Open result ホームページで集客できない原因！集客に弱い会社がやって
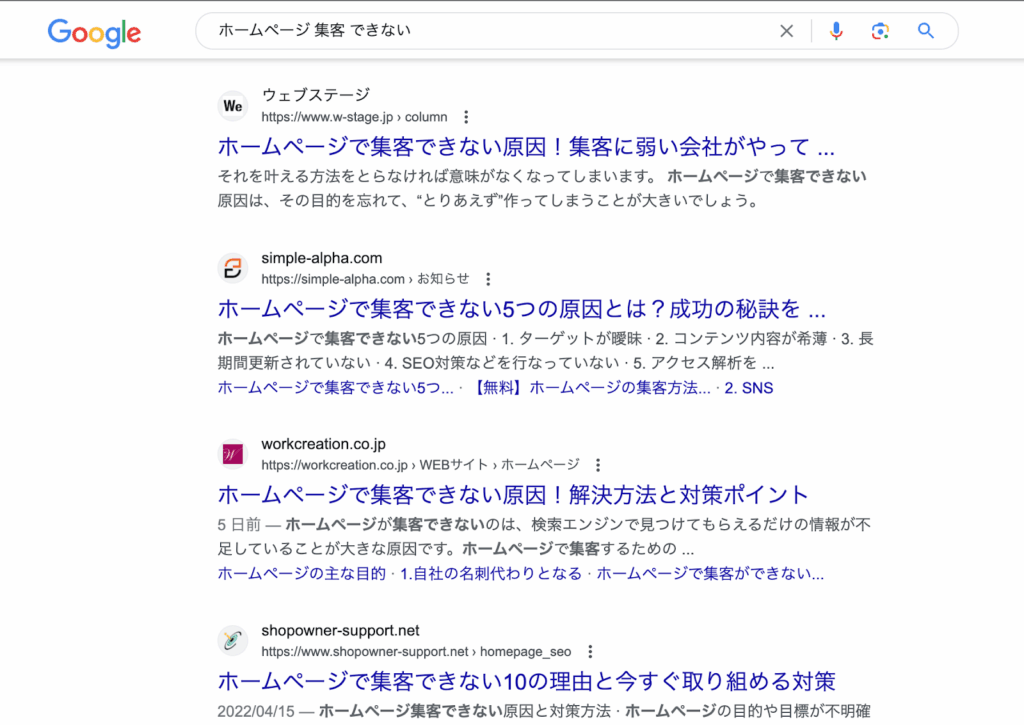 pos(526,147)
